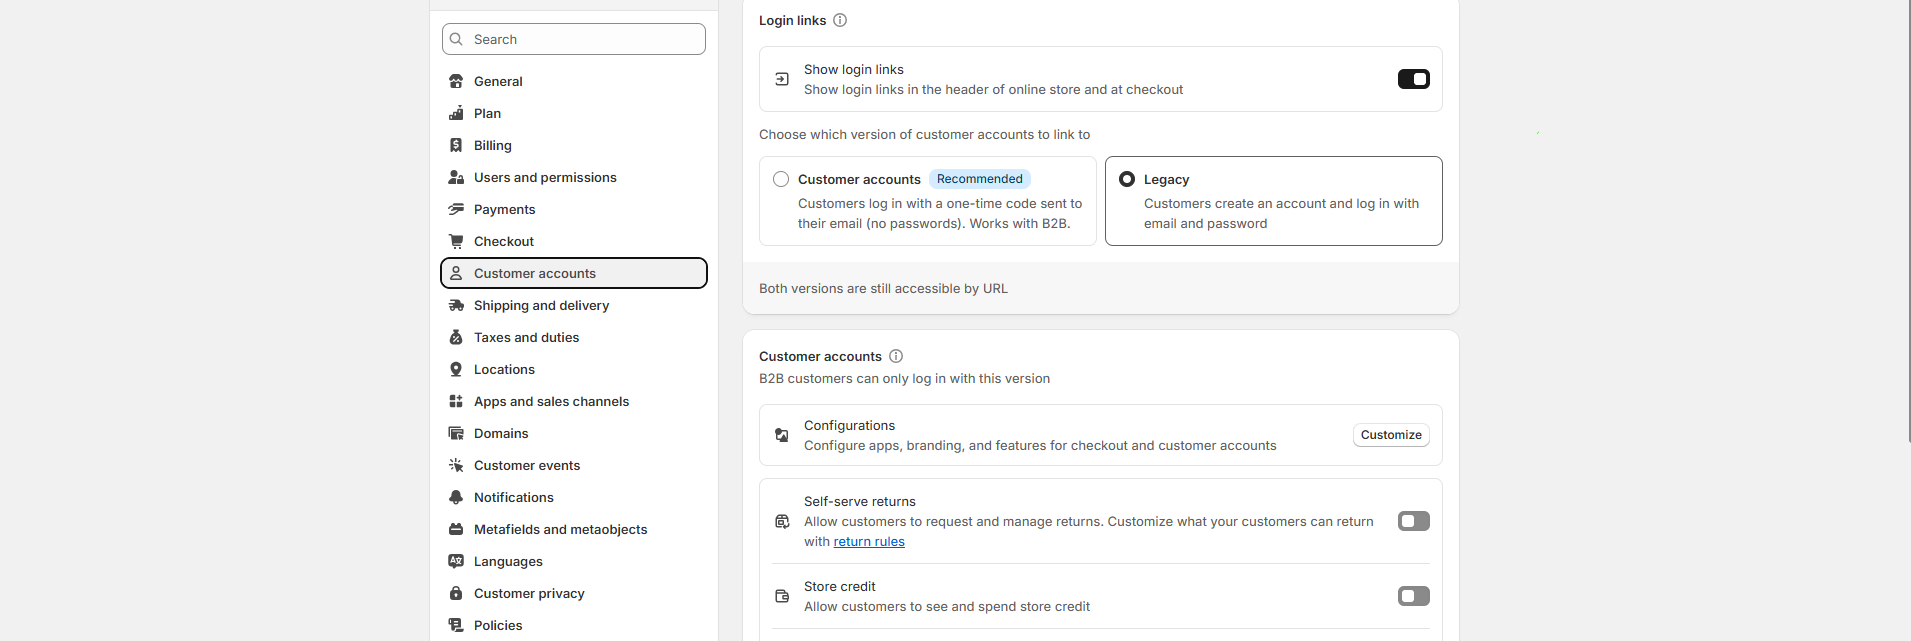Turn on the Store credit toggle

tap(1413, 596)
